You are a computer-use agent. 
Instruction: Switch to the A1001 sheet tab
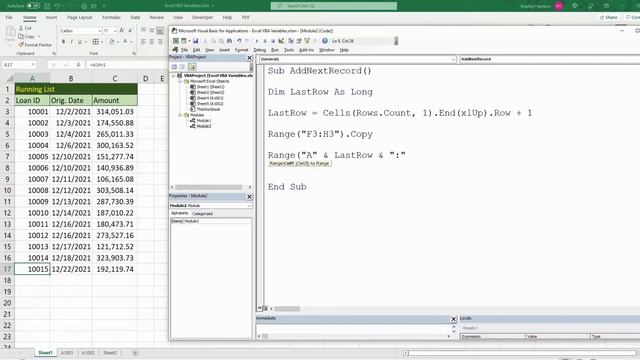[x=67, y=353]
